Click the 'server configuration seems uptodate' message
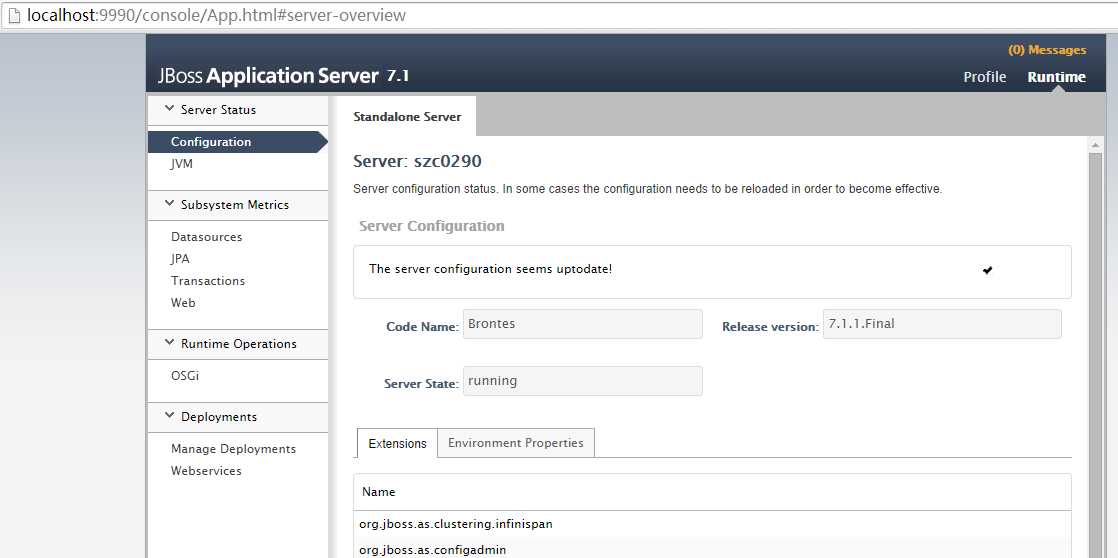 [491, 269]
